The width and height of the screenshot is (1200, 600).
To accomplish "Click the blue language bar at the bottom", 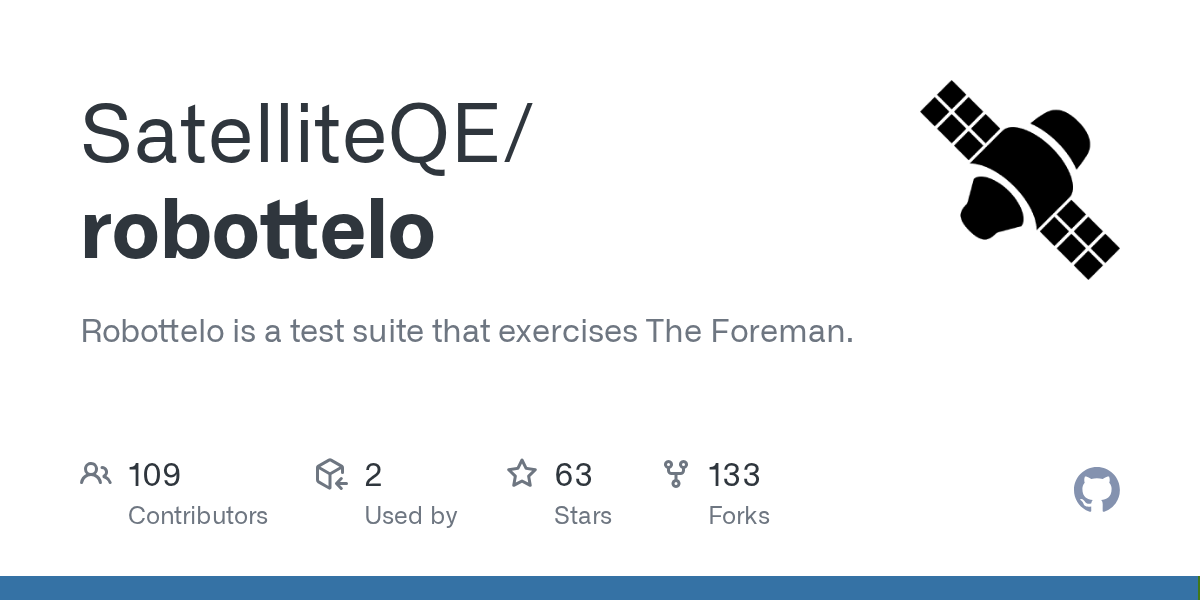I will (600, 588).
